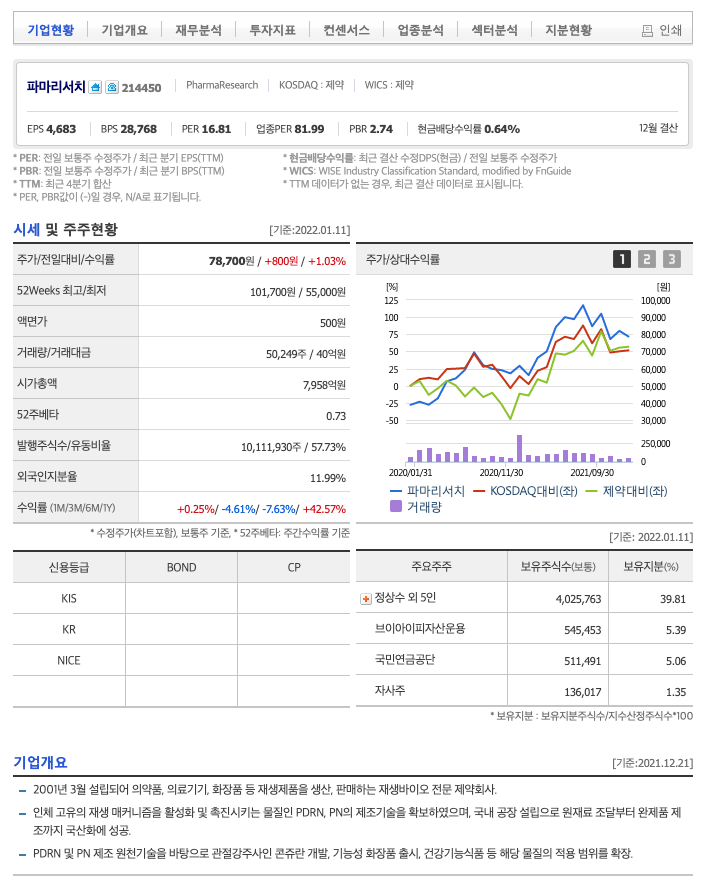The width and height of the screenshot is (704, 889).
Task: Click the 제약대비(좌) green legend entry
Action: pos(626,491)
